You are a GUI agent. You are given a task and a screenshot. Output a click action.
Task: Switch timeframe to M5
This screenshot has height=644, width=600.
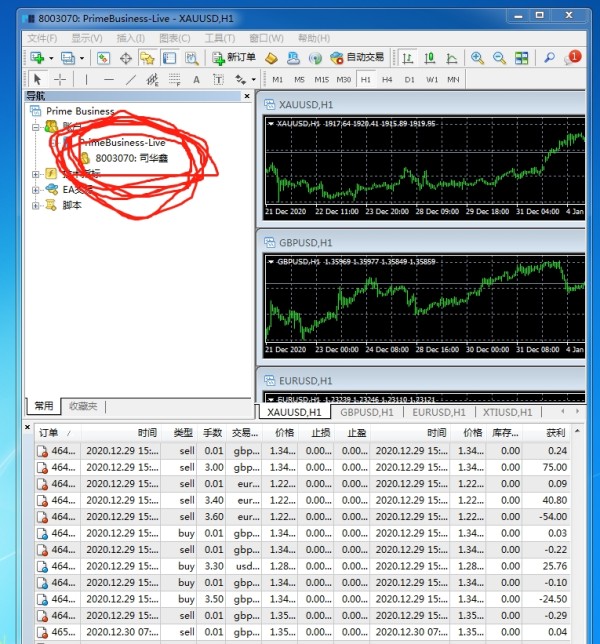pos(299,80)
